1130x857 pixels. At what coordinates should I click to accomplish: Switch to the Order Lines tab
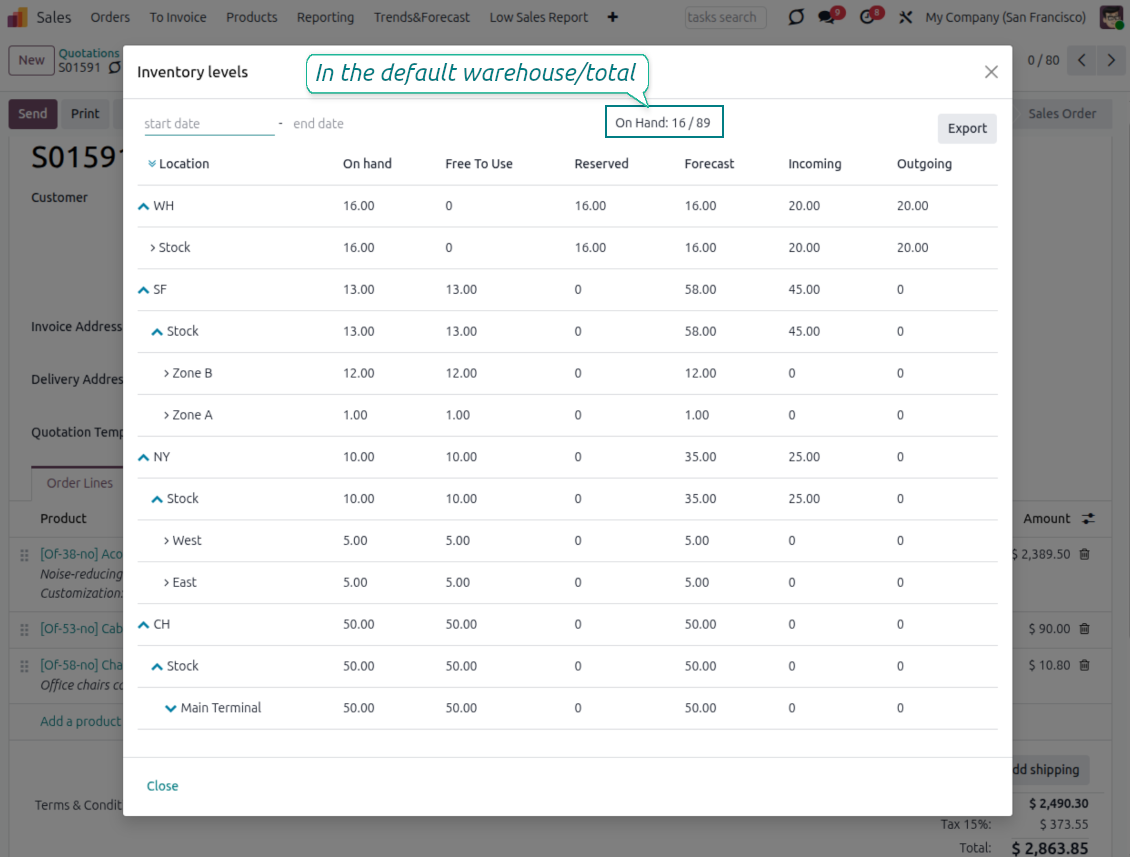[x=78, y=483]
